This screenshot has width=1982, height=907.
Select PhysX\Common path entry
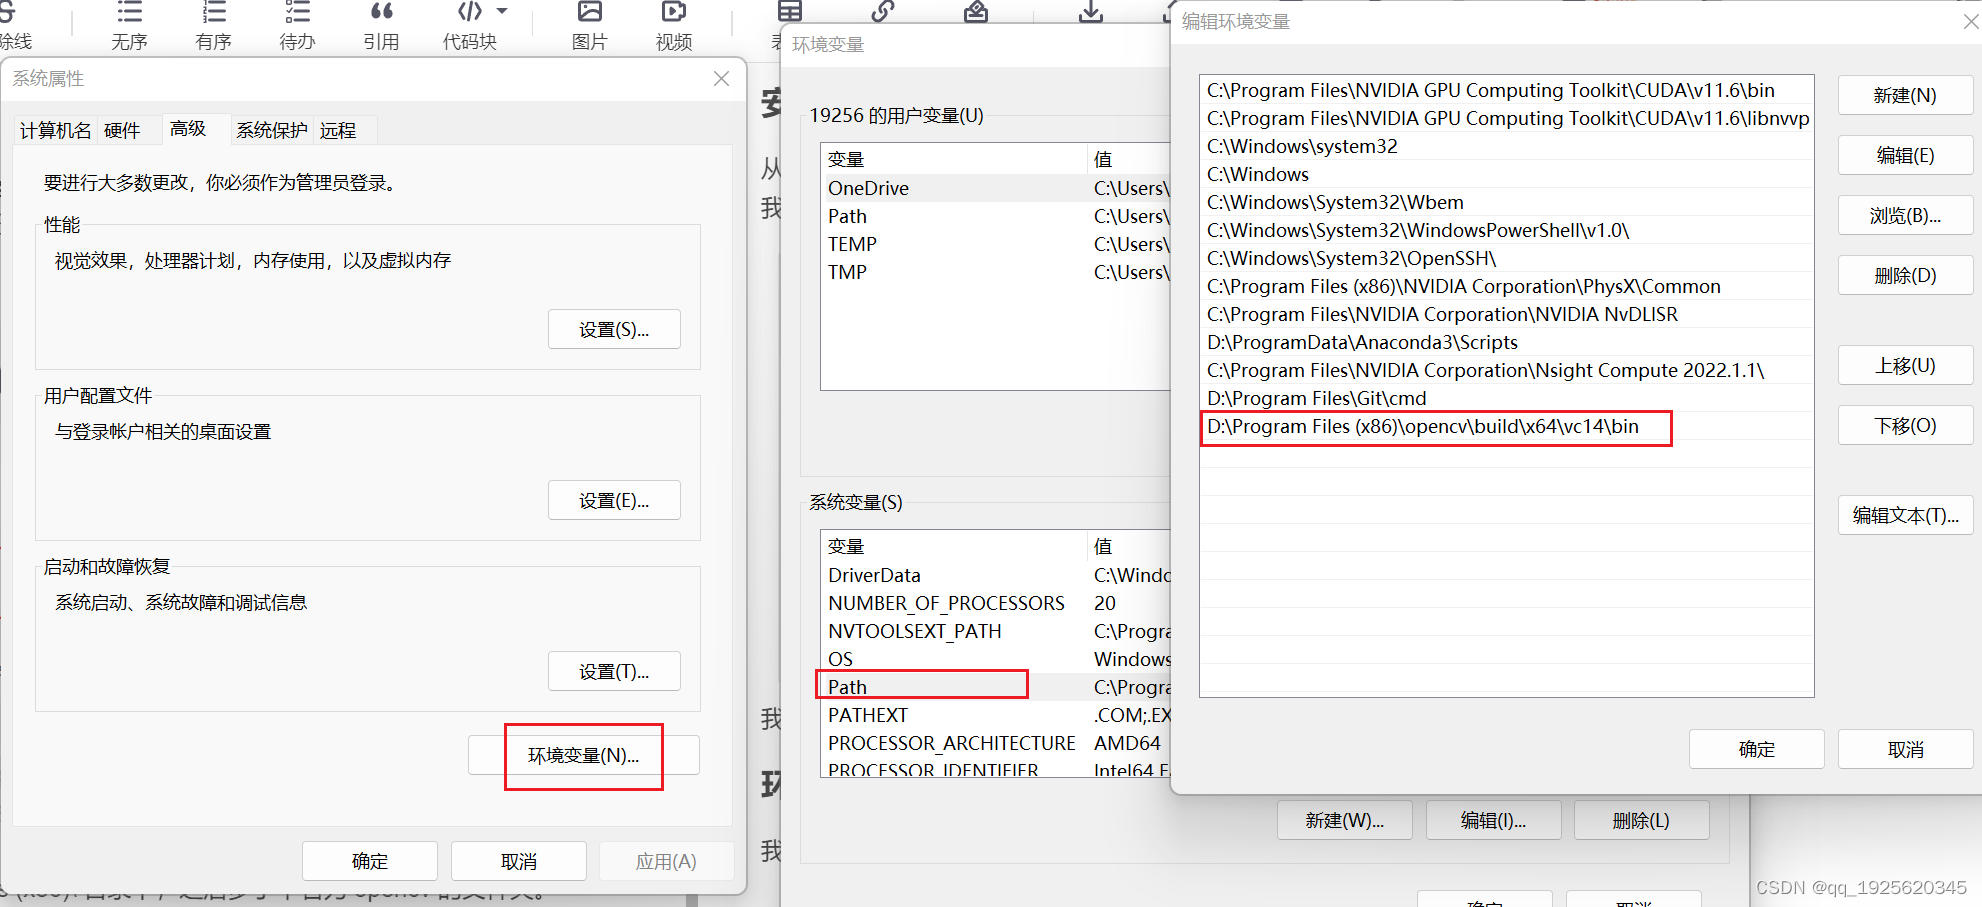coord(1507,286)
